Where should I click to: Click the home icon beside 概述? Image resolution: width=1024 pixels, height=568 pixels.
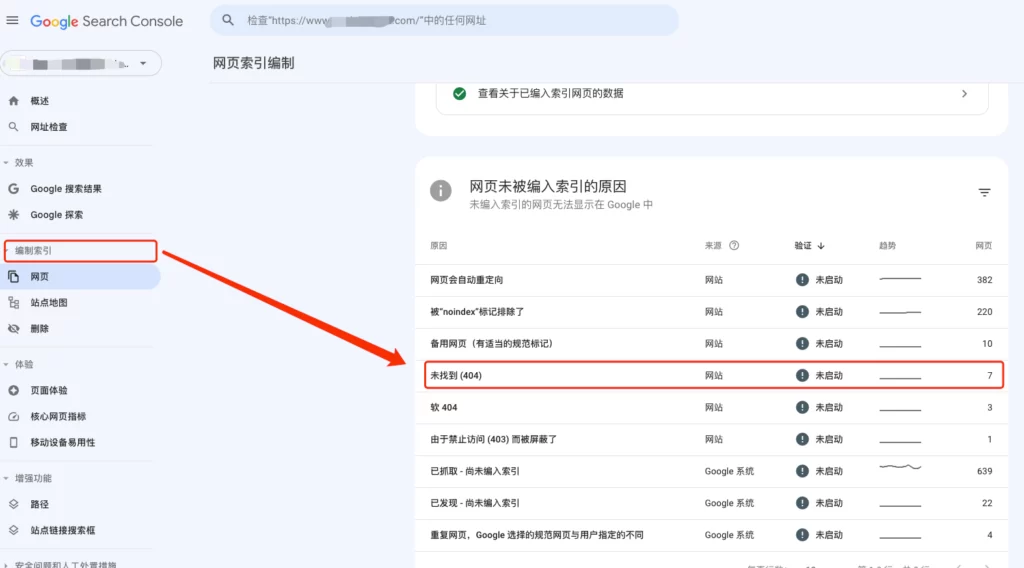(14, 101)
